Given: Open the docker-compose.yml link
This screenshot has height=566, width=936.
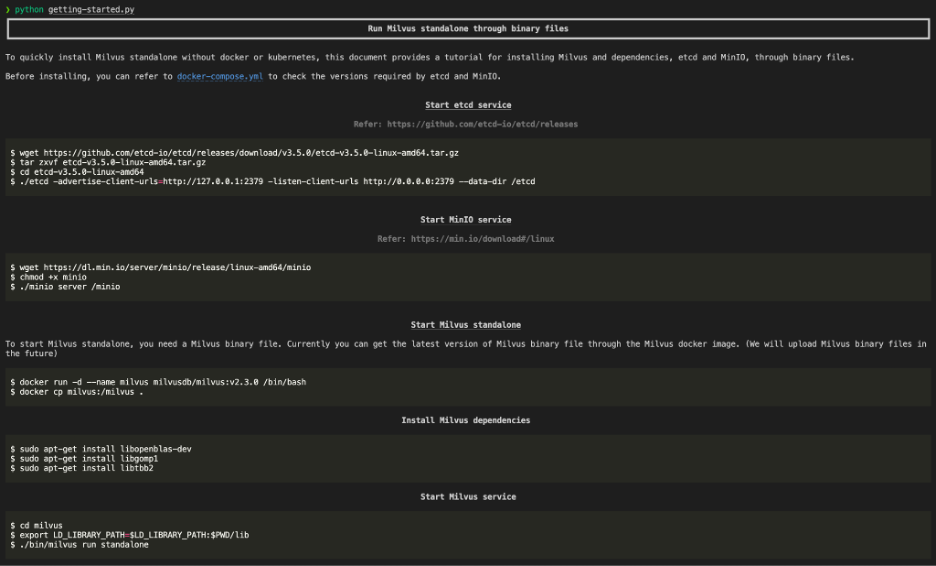Looking at the screenshot, I should (220, 76).
